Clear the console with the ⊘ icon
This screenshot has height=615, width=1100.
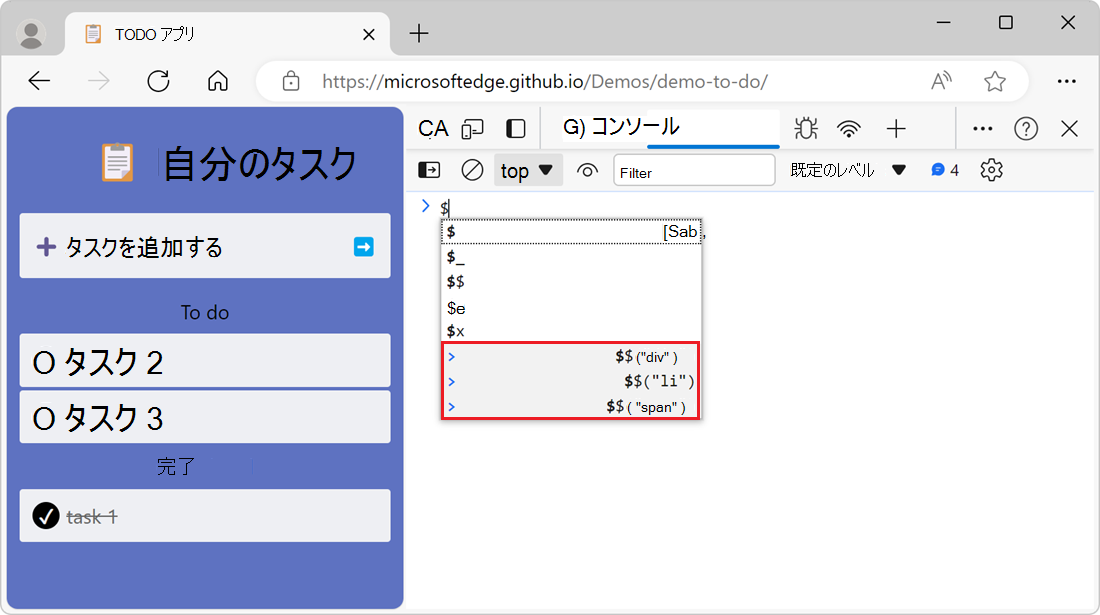[x=471, y=170]
